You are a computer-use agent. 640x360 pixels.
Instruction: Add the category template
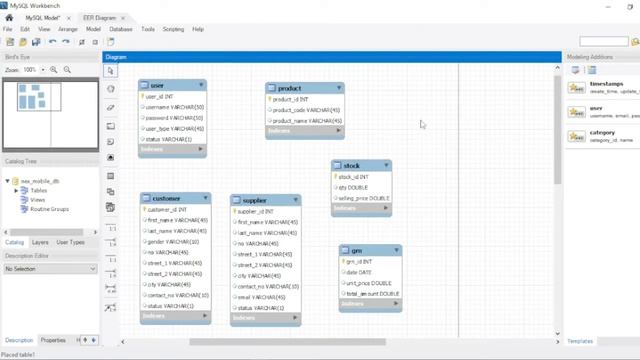pos(603,136)
